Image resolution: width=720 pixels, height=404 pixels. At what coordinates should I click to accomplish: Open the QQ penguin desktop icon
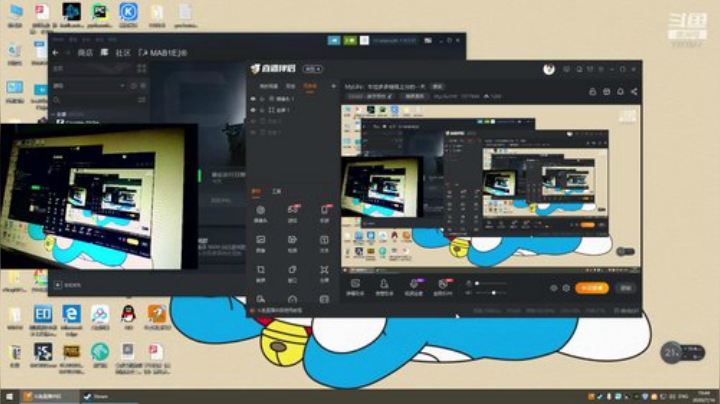[128, 317]
